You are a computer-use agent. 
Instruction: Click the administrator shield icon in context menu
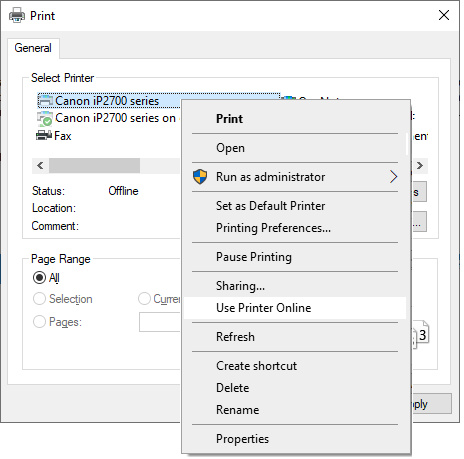(x=200, y=177)
